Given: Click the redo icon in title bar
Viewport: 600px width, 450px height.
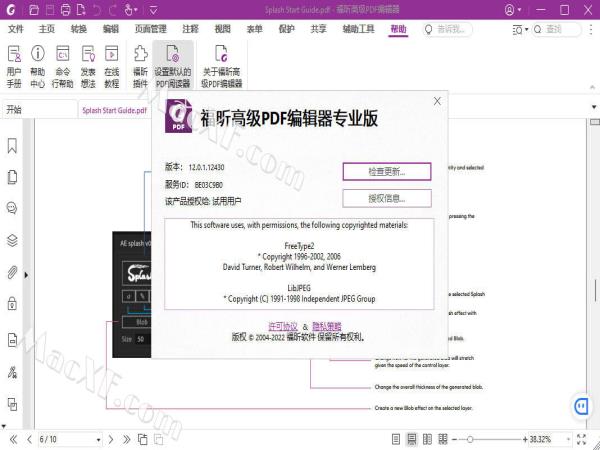Looking at the screenshot, I should pyautogui.click(x=112, y=10).
